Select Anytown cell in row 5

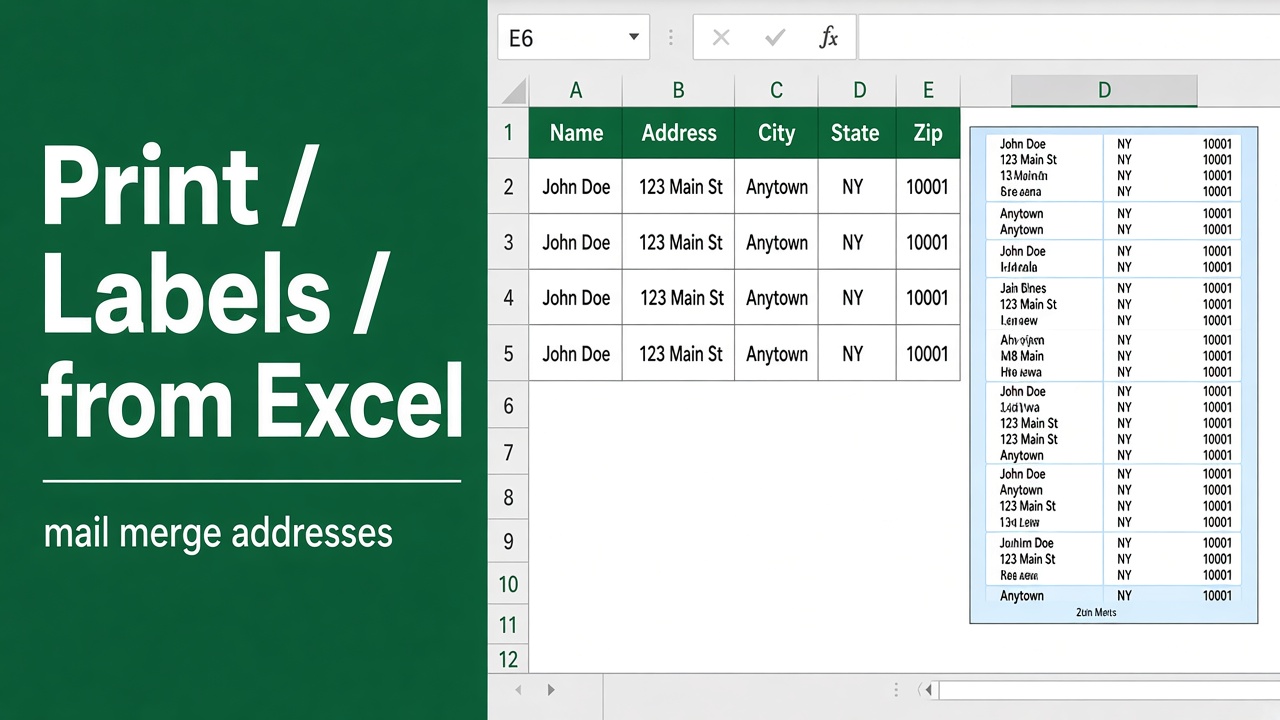[x=776, y=353]
